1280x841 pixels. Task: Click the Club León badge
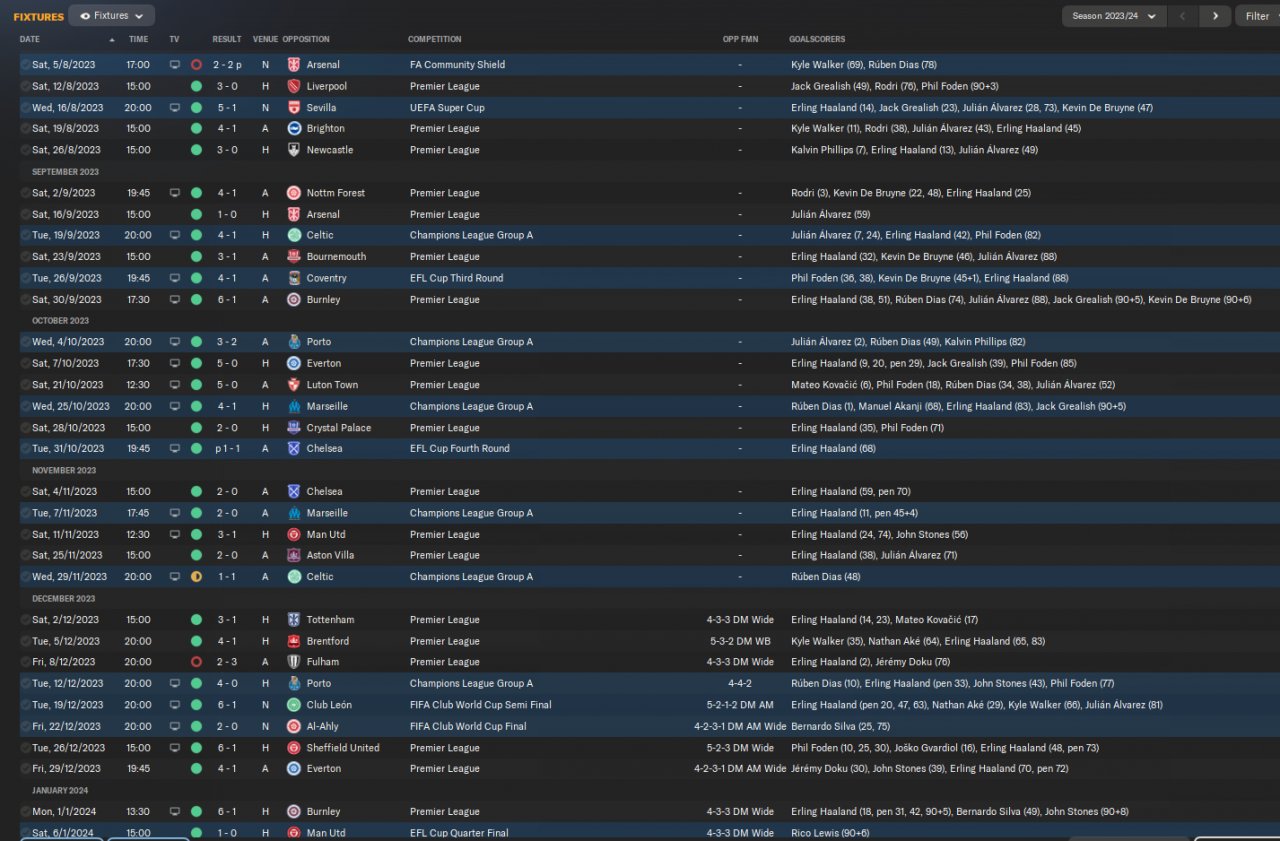(294, 705)
